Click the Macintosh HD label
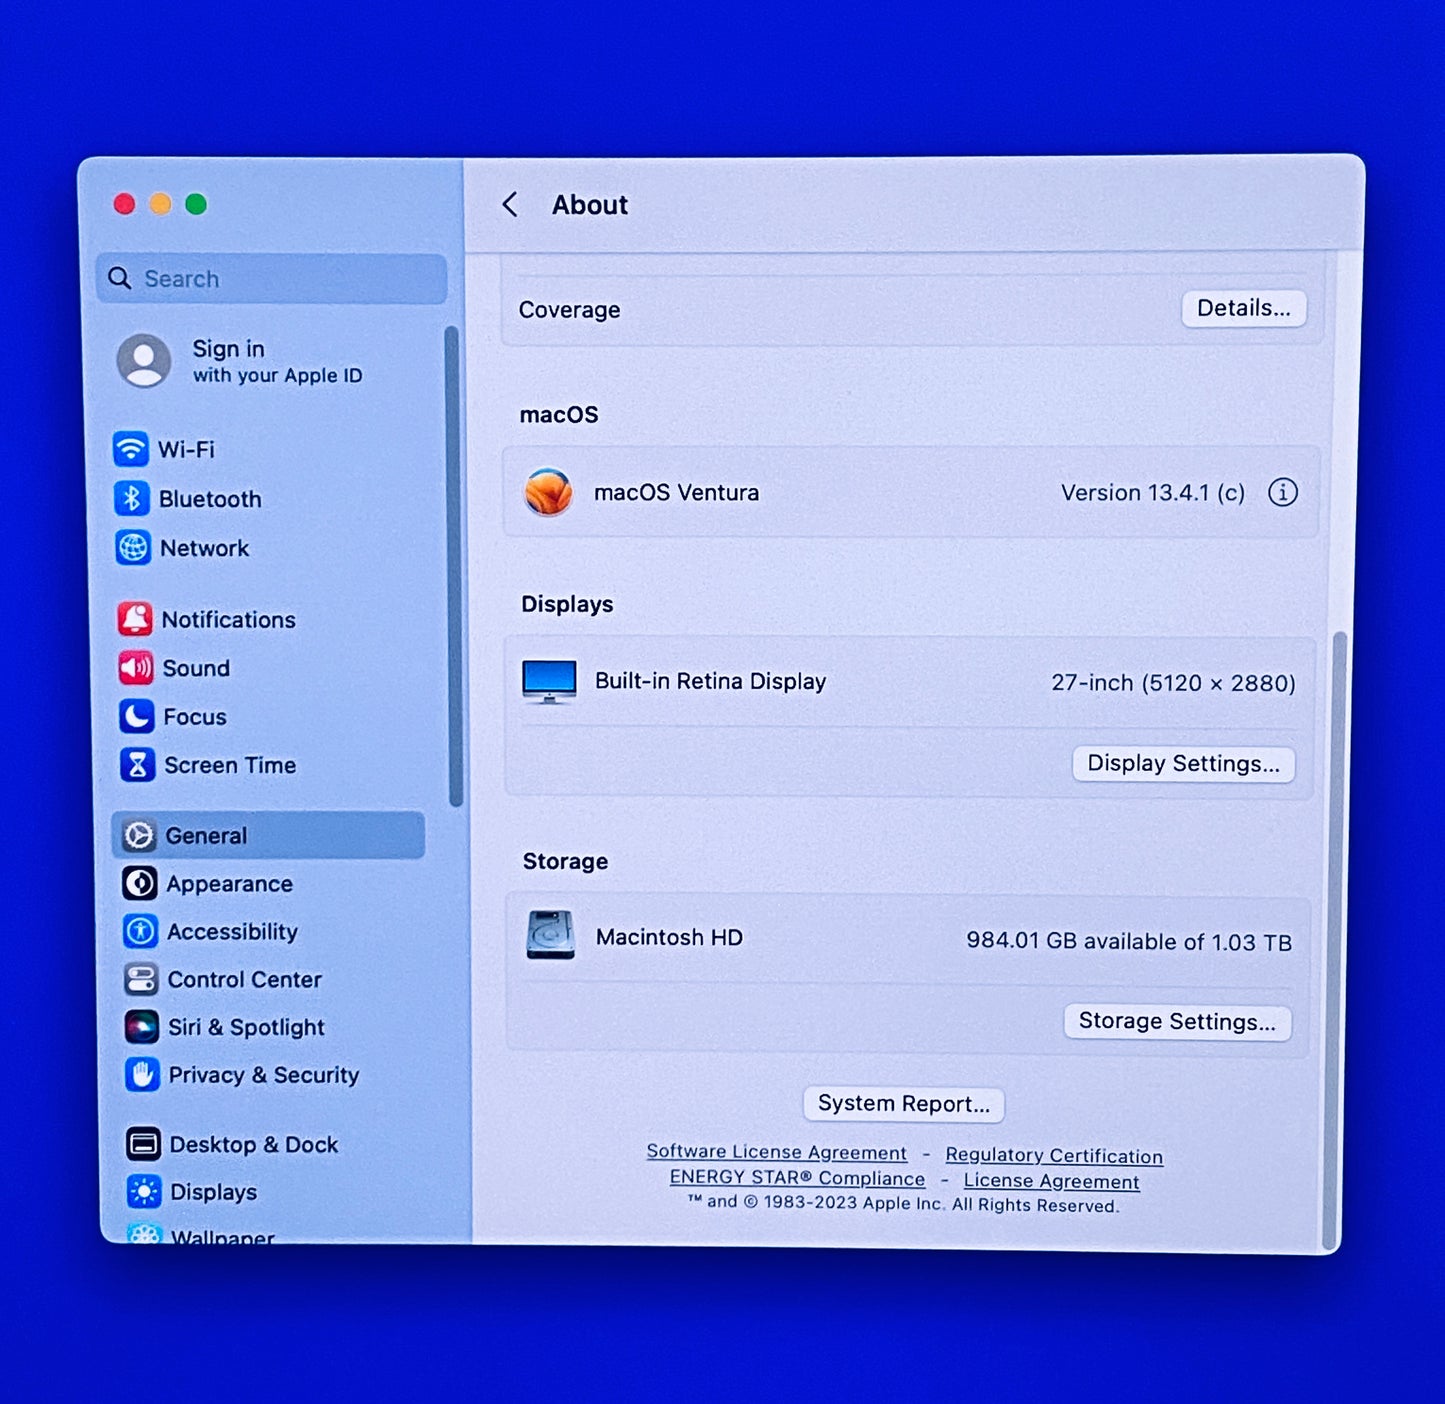1445x1404 pixels. (x=669, y=937)
